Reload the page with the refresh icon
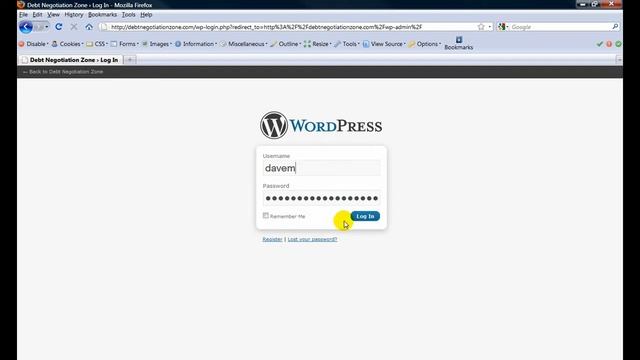The width and height of the screenshot is (640, 360). pos(59,27)
